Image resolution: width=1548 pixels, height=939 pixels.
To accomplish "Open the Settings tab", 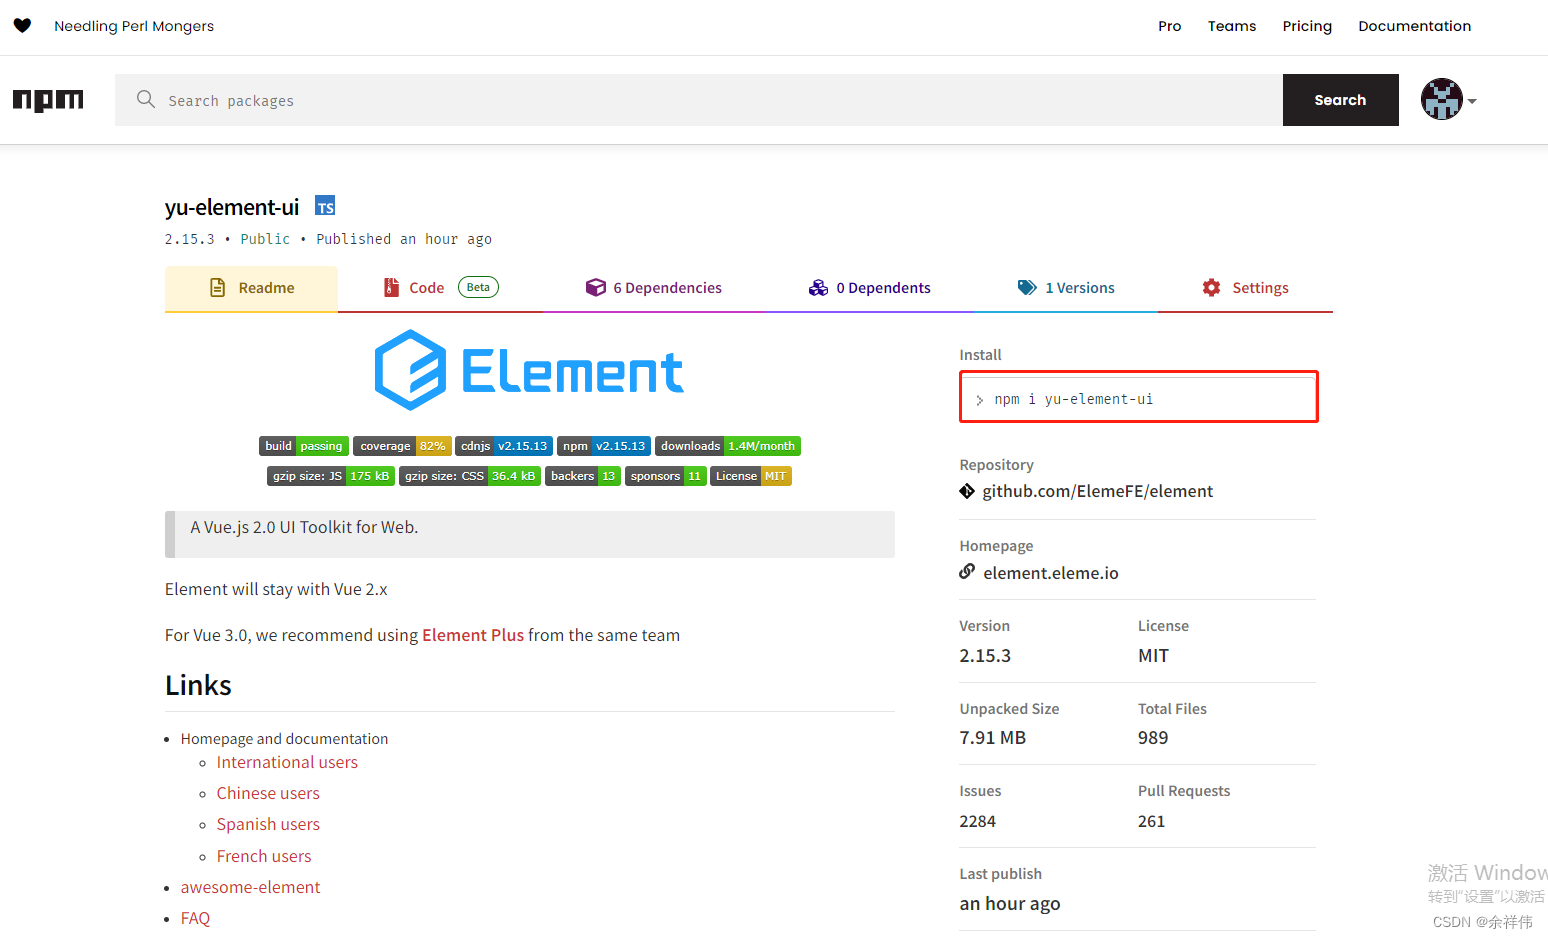I will pyautogui.click(x=1245, y=288).
